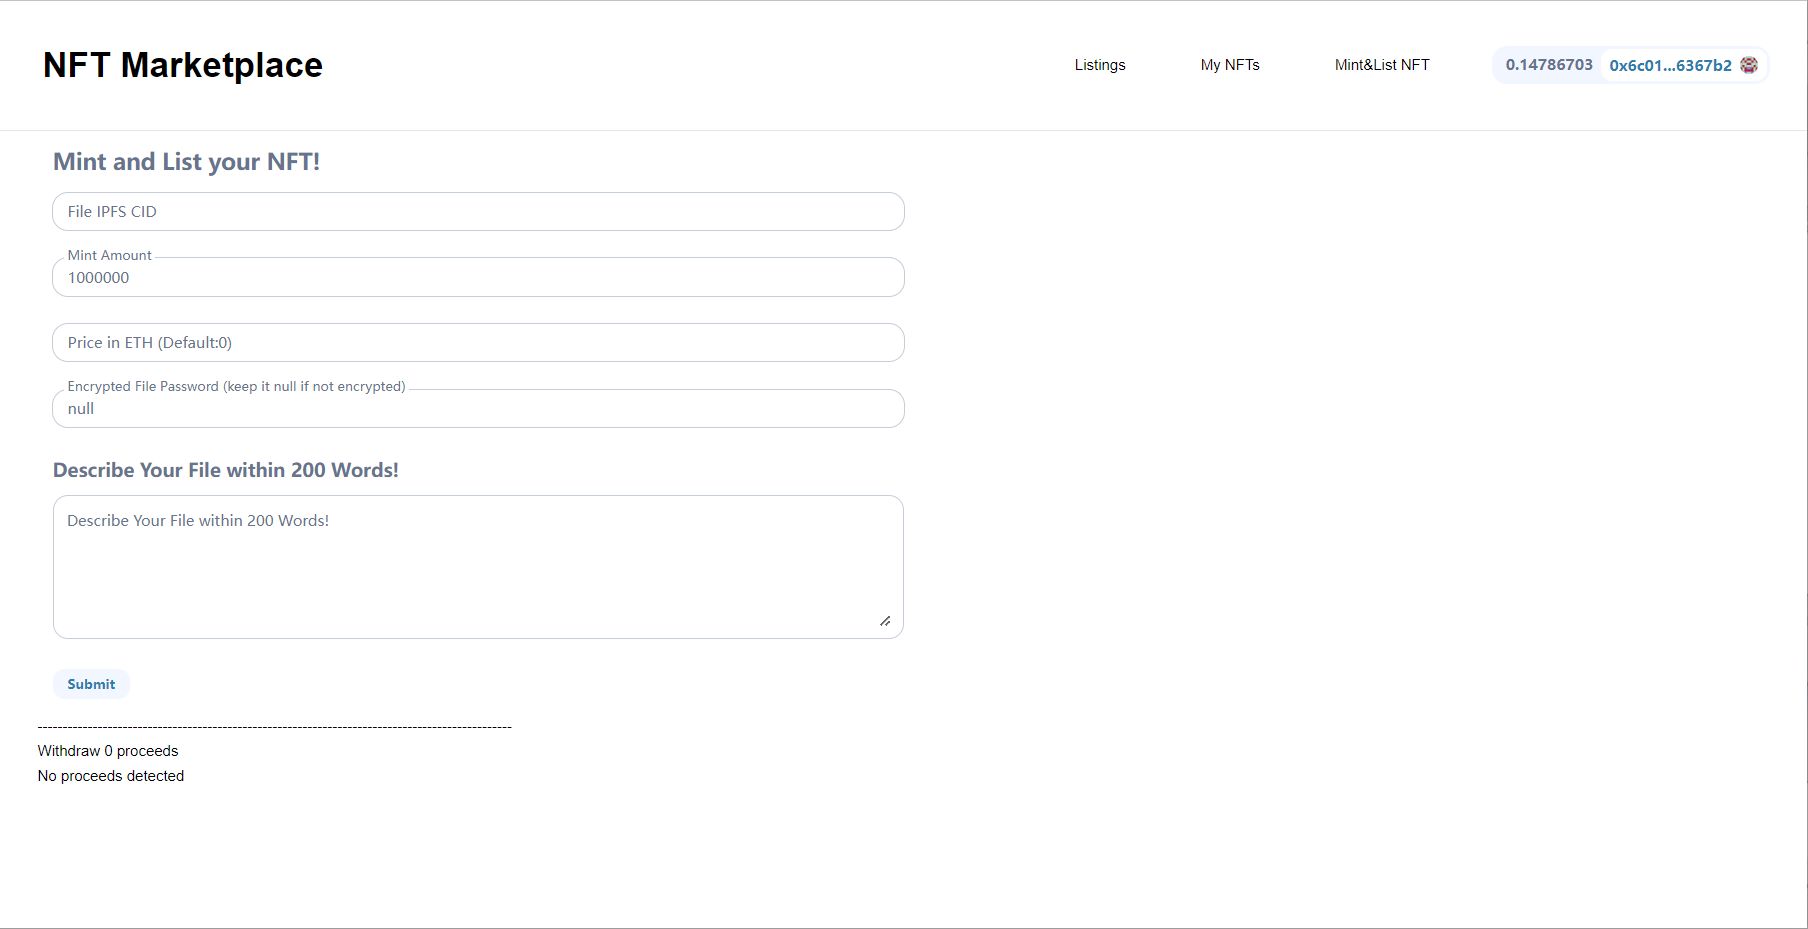The width and height of the screenshot is (1808, 929).
Task: Open the Mint&List NFT page
Action: point(1382,65)
